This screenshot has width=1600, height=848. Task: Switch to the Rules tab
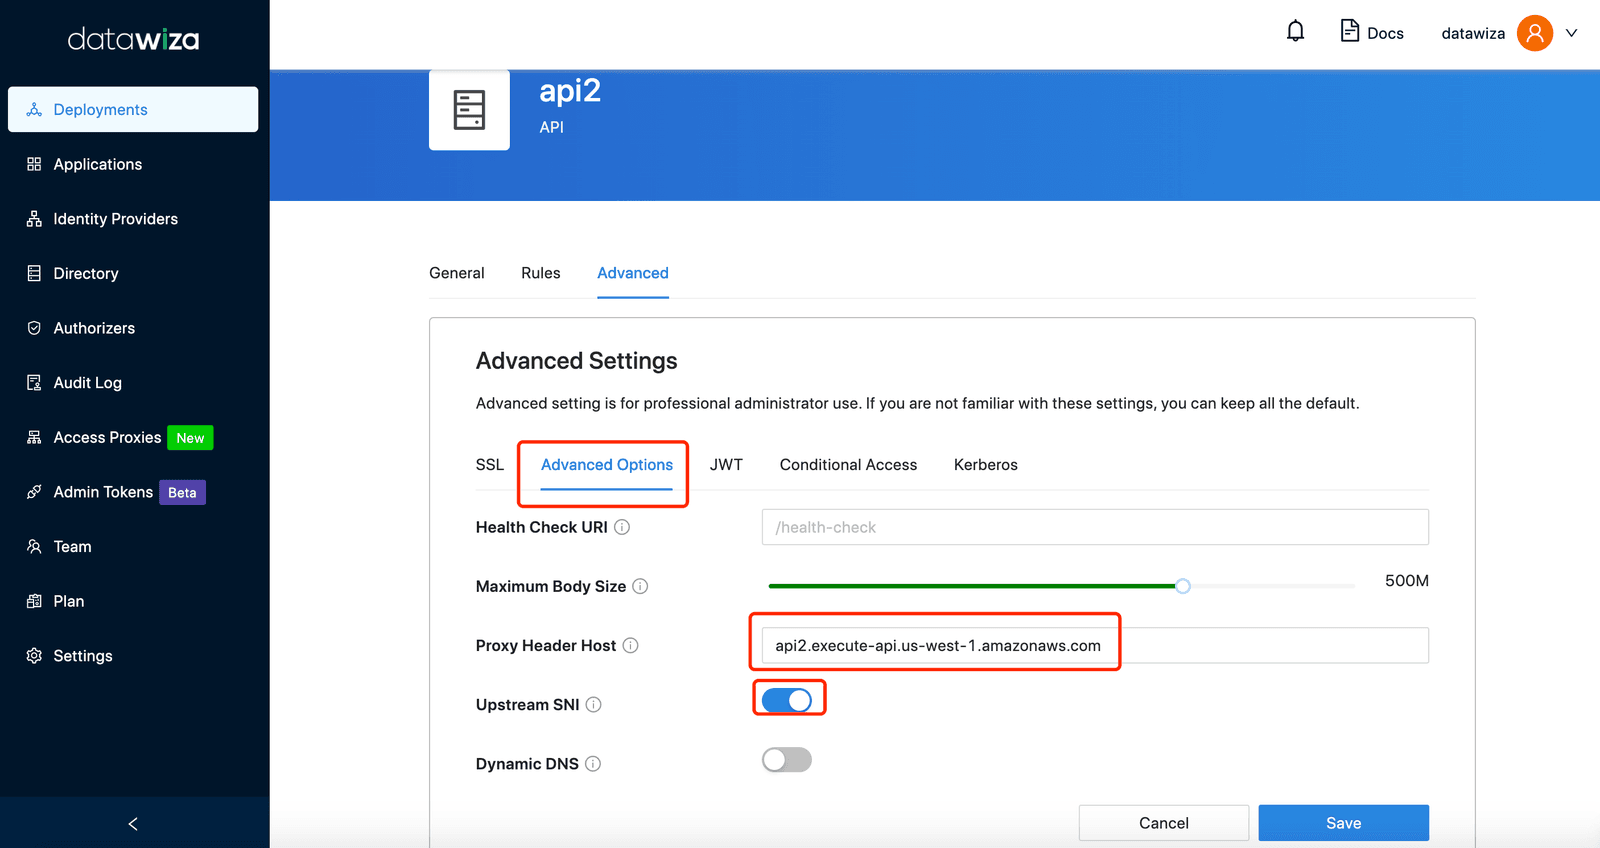[541, 273]
